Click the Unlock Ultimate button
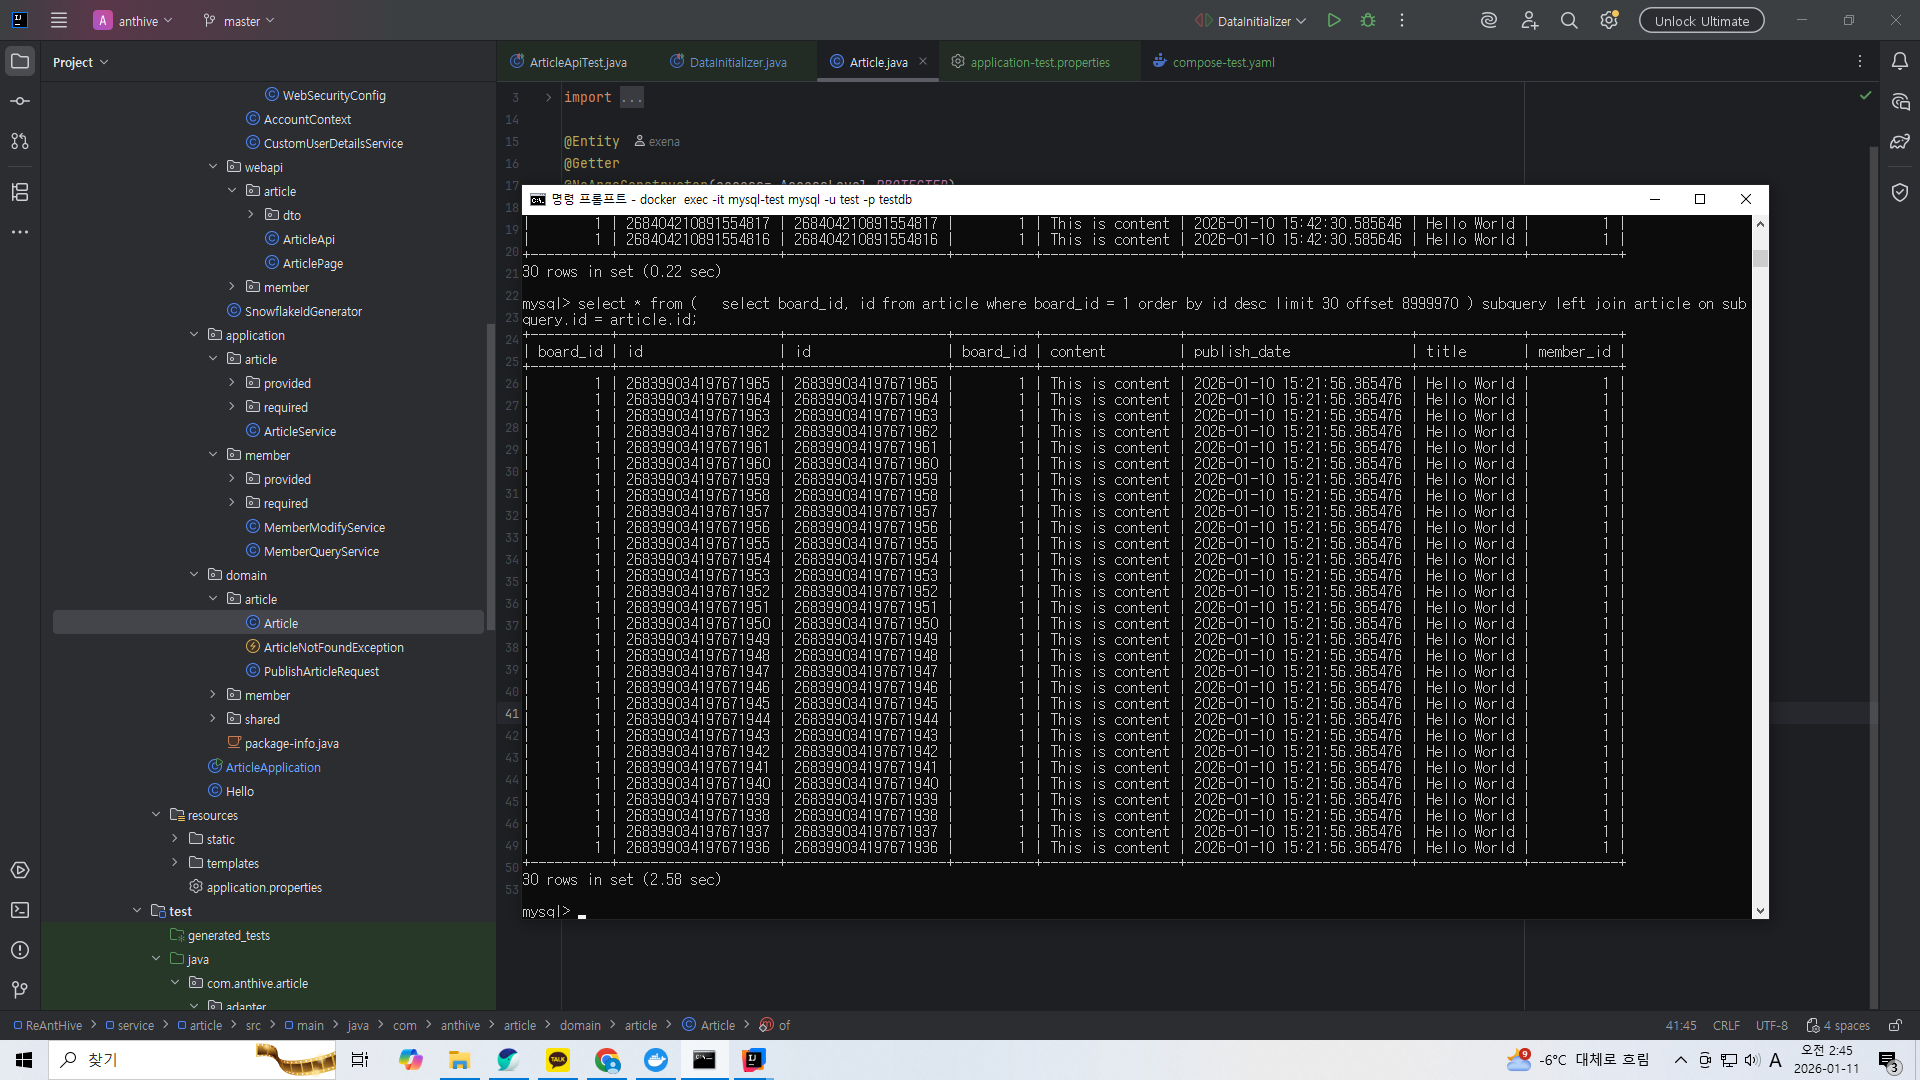 1701,20
